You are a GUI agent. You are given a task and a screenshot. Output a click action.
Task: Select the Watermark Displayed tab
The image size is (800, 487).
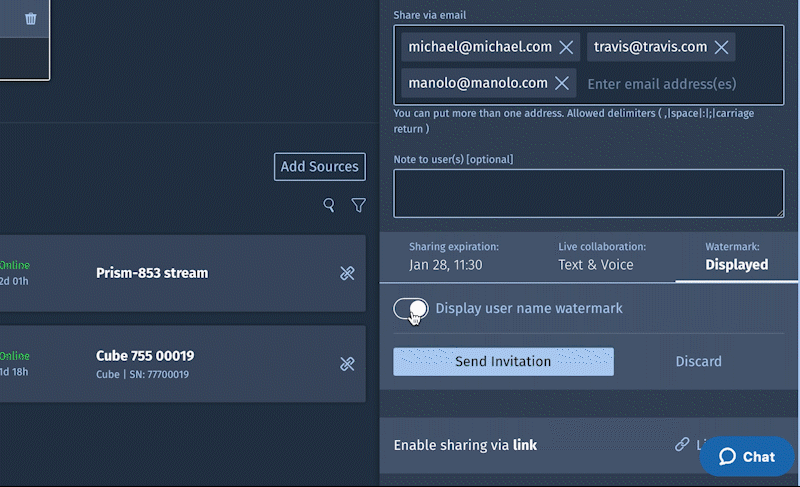pyautogui.click(x=736, y=256)
